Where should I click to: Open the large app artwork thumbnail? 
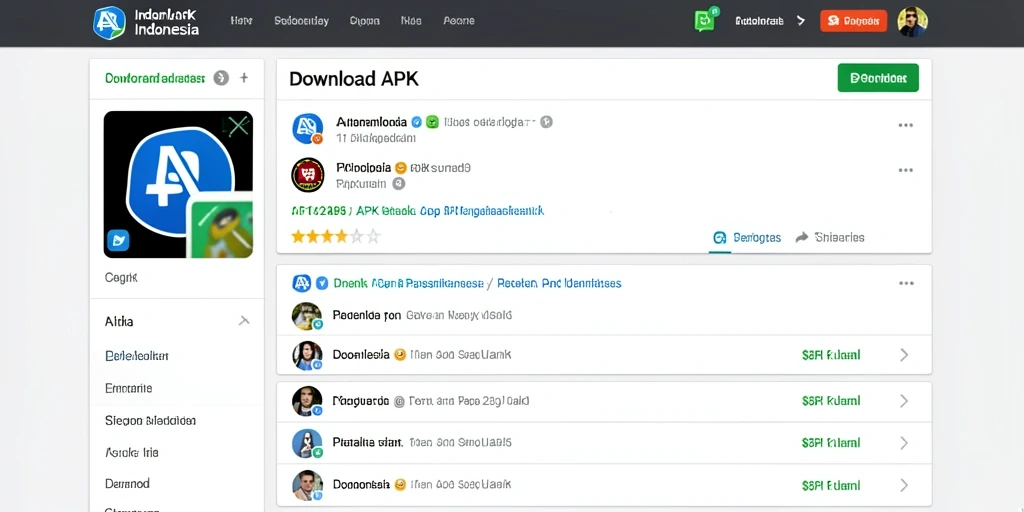tap(178, 184)
